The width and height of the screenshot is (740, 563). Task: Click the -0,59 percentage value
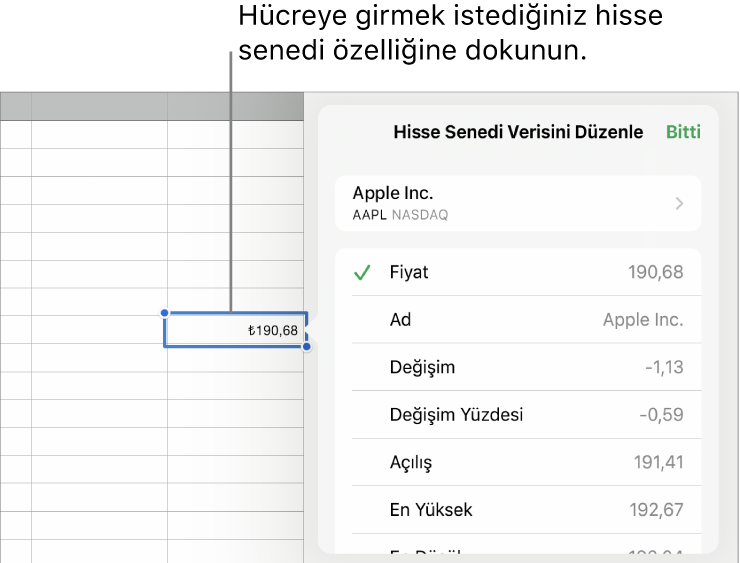pos(661,415)
